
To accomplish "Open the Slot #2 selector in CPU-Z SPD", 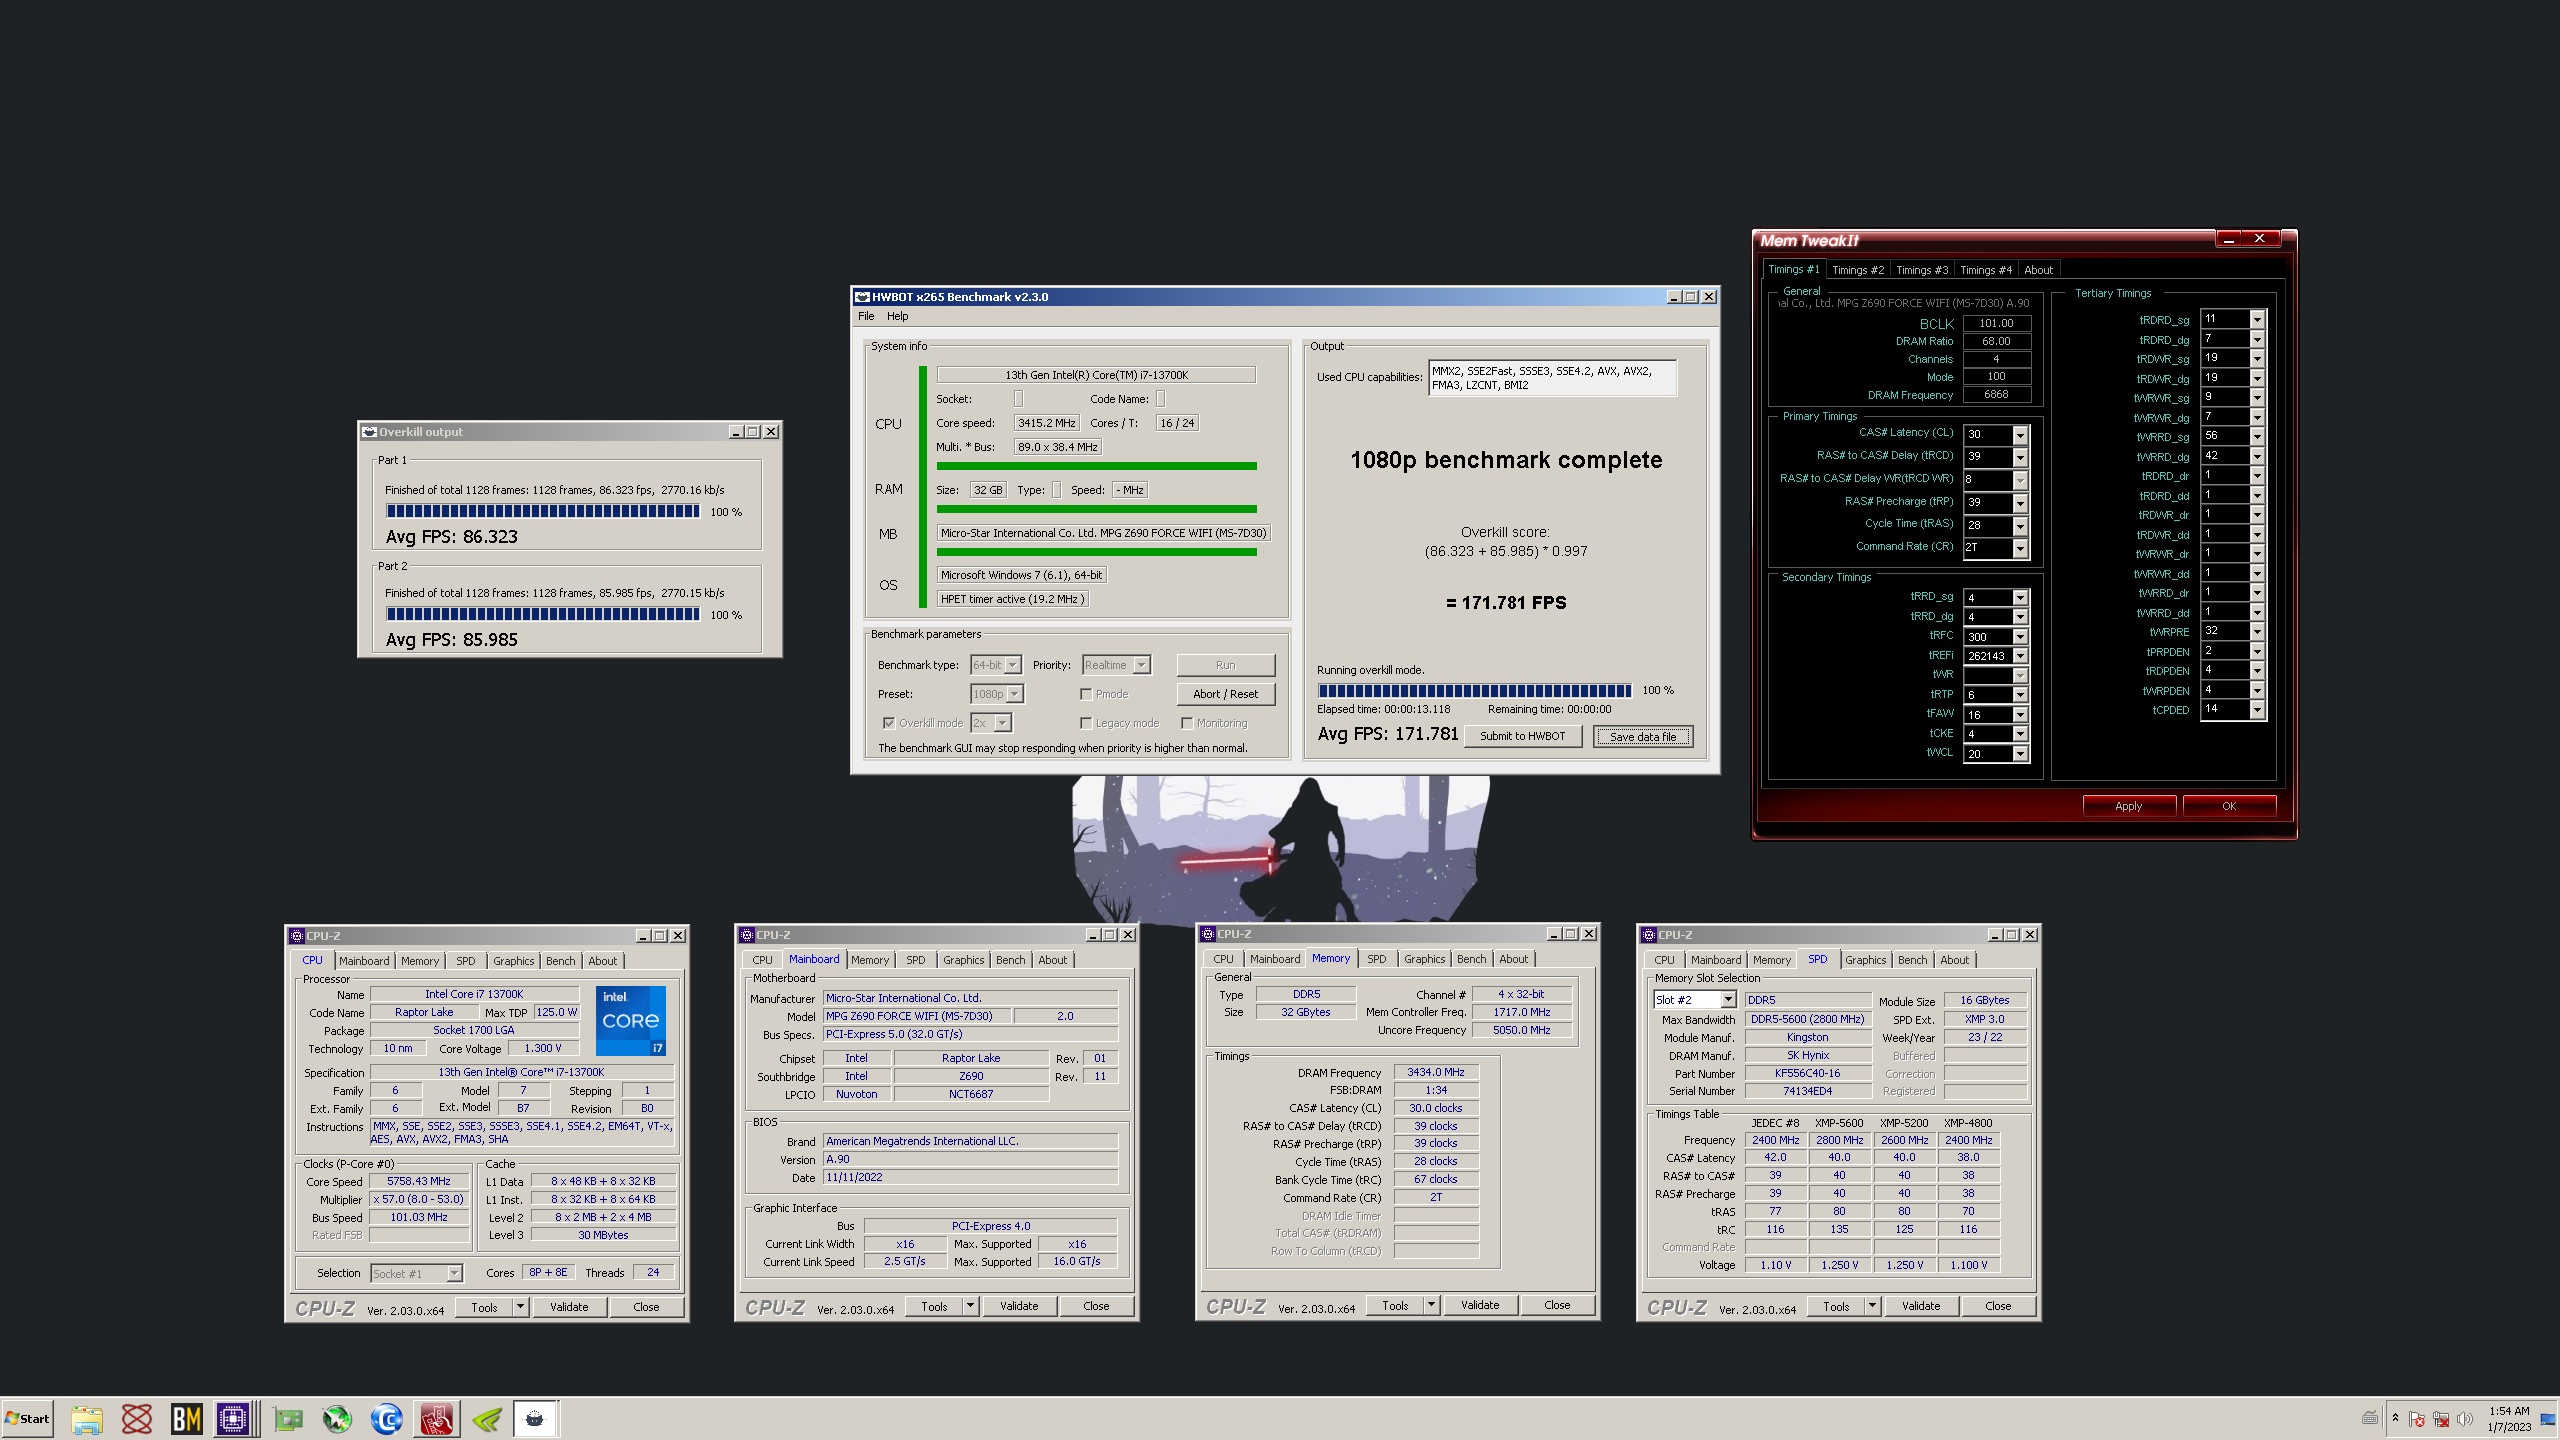I will pyautogui.click(x=1695, y=1000).
